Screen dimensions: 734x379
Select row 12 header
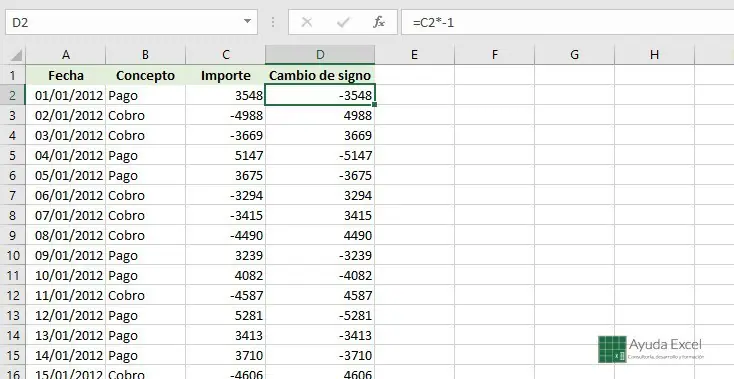click(x=13, y=295)
